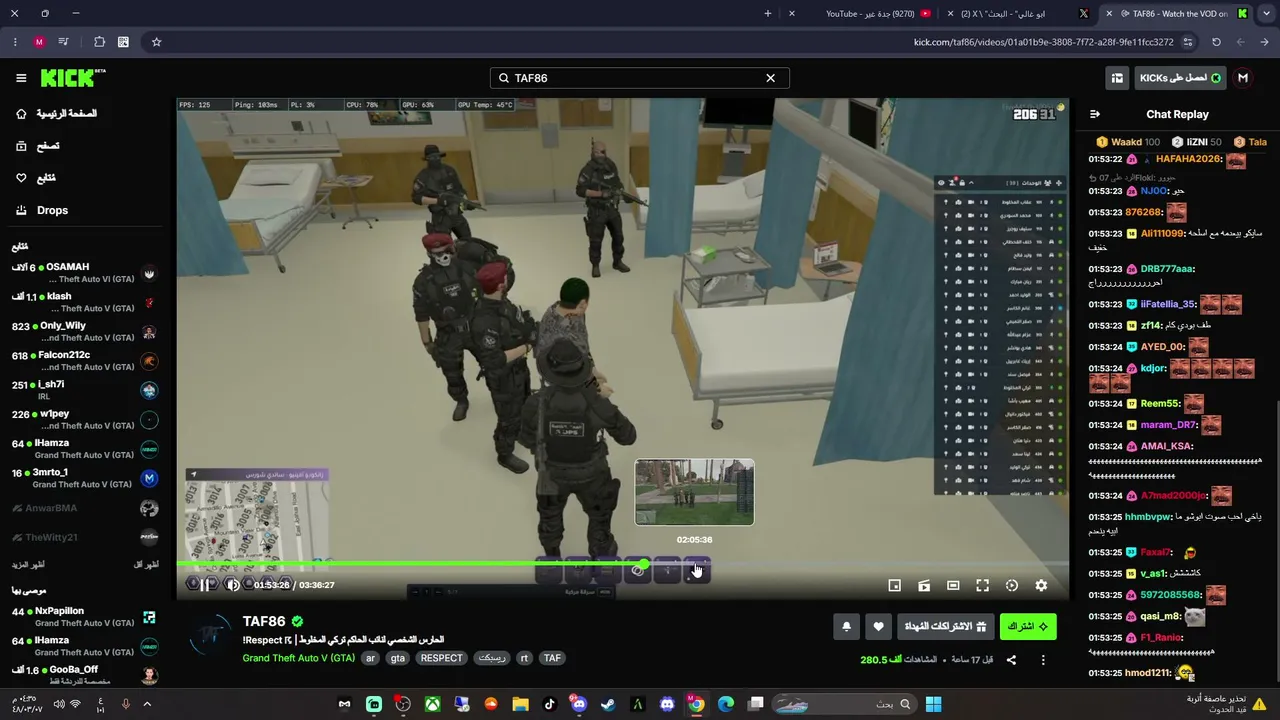The height and width of the screenshot is (720, 1280).
Task: Toggle TAF86 notifications bell
Action: 846,626
